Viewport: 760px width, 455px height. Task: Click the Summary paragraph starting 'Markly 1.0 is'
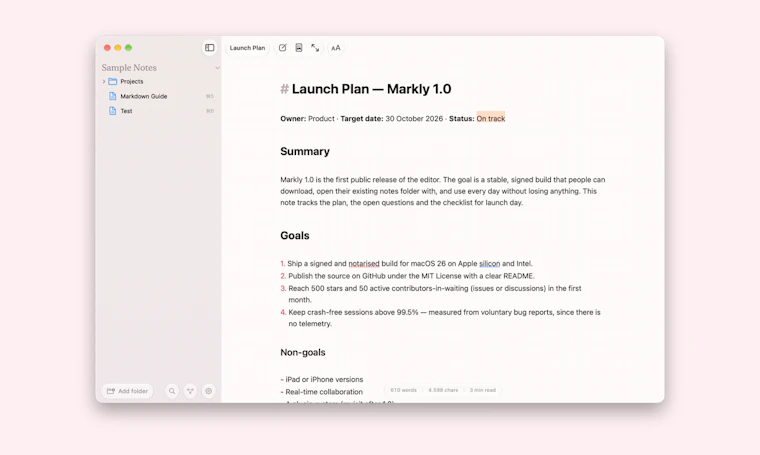coord(443,191)
